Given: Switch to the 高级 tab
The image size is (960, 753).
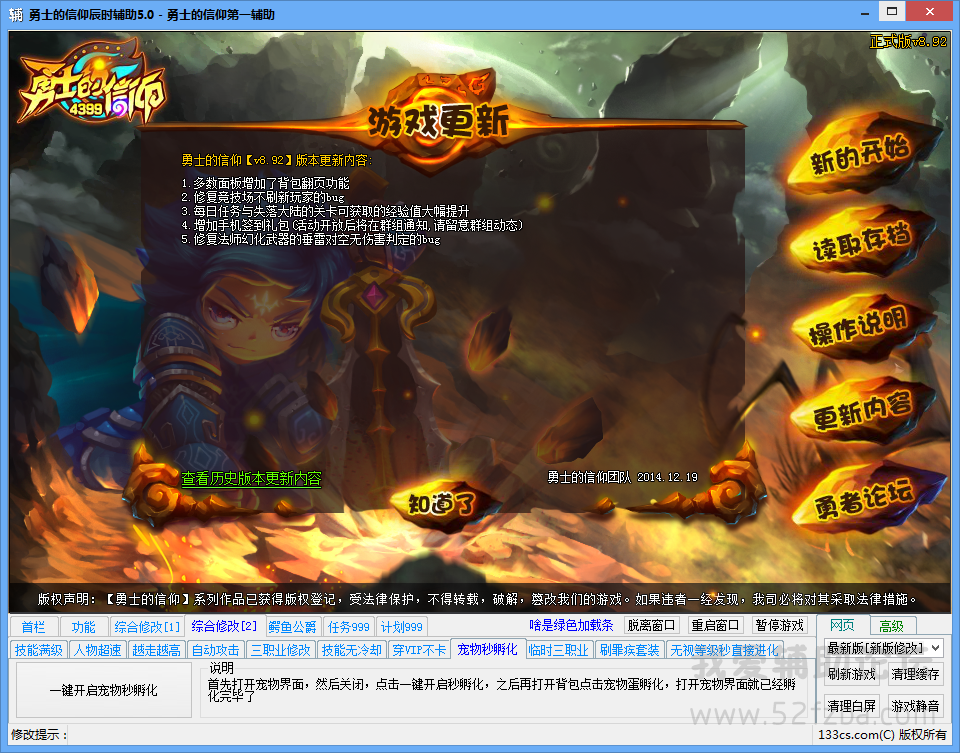Looking at the screenshot, I should [x=891, y=626].
